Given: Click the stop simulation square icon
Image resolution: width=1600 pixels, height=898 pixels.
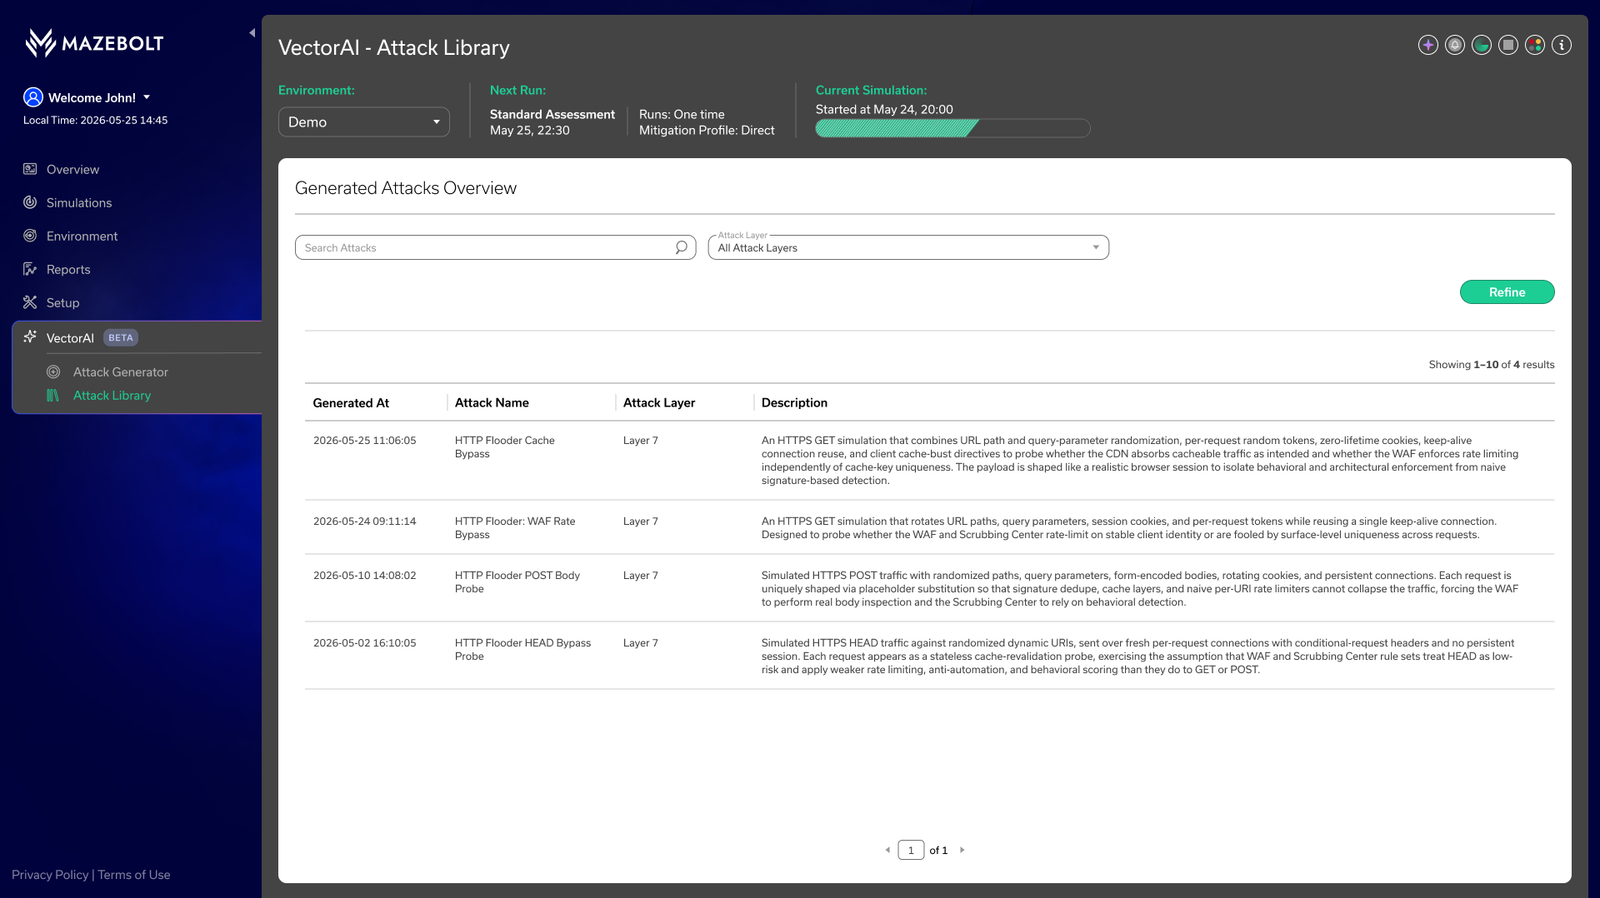Looking at the screenshot, I should [x=1508, y=45].
